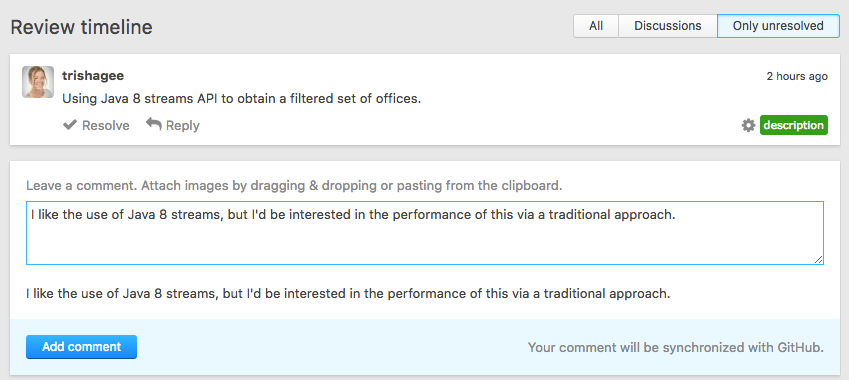
Task: Click the 'Using Java 8 streams API' description
Action: click(241, 99)
